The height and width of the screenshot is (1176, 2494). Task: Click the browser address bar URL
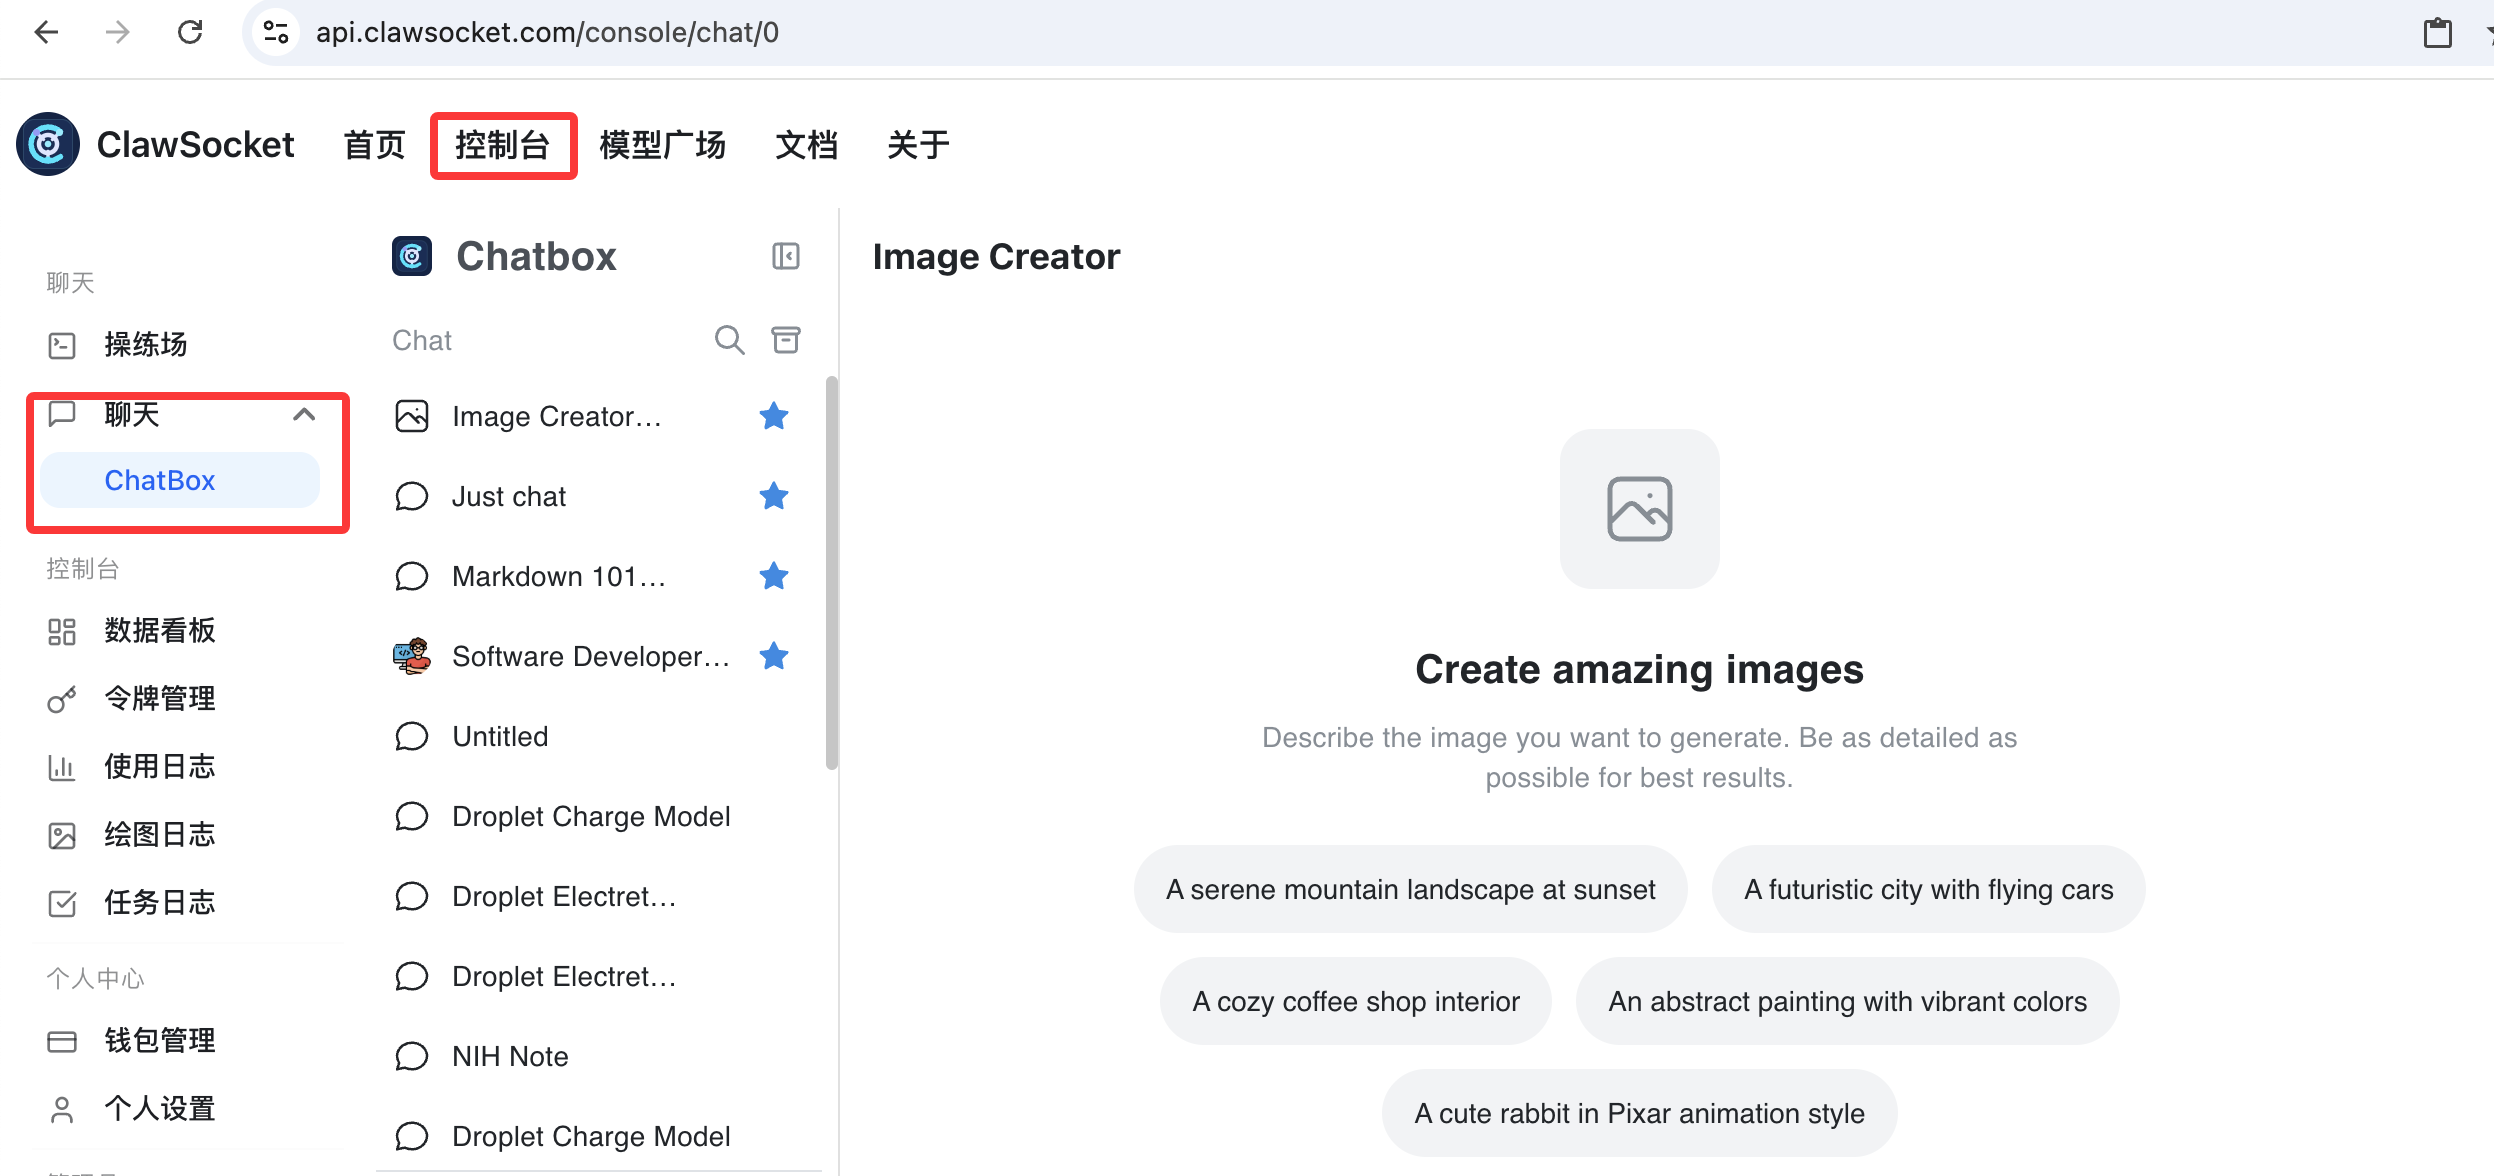tap(547, 33)
